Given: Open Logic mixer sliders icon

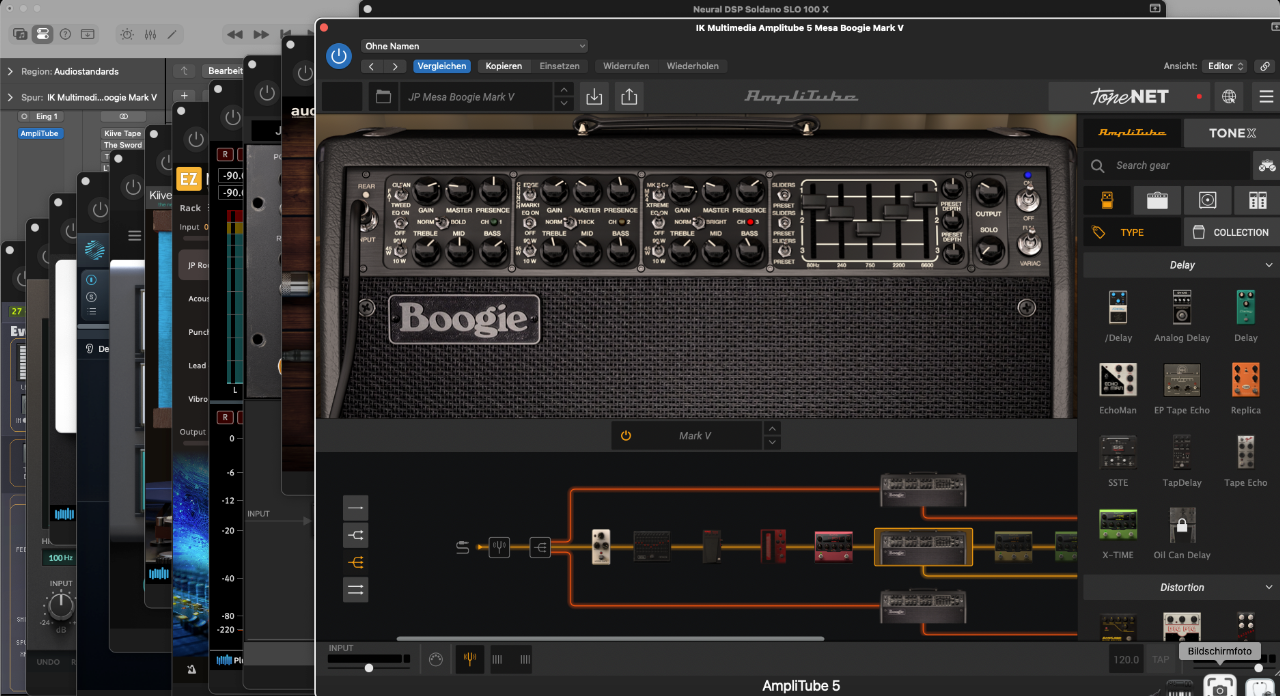Looking at the screenshot, I should (150, 34).
